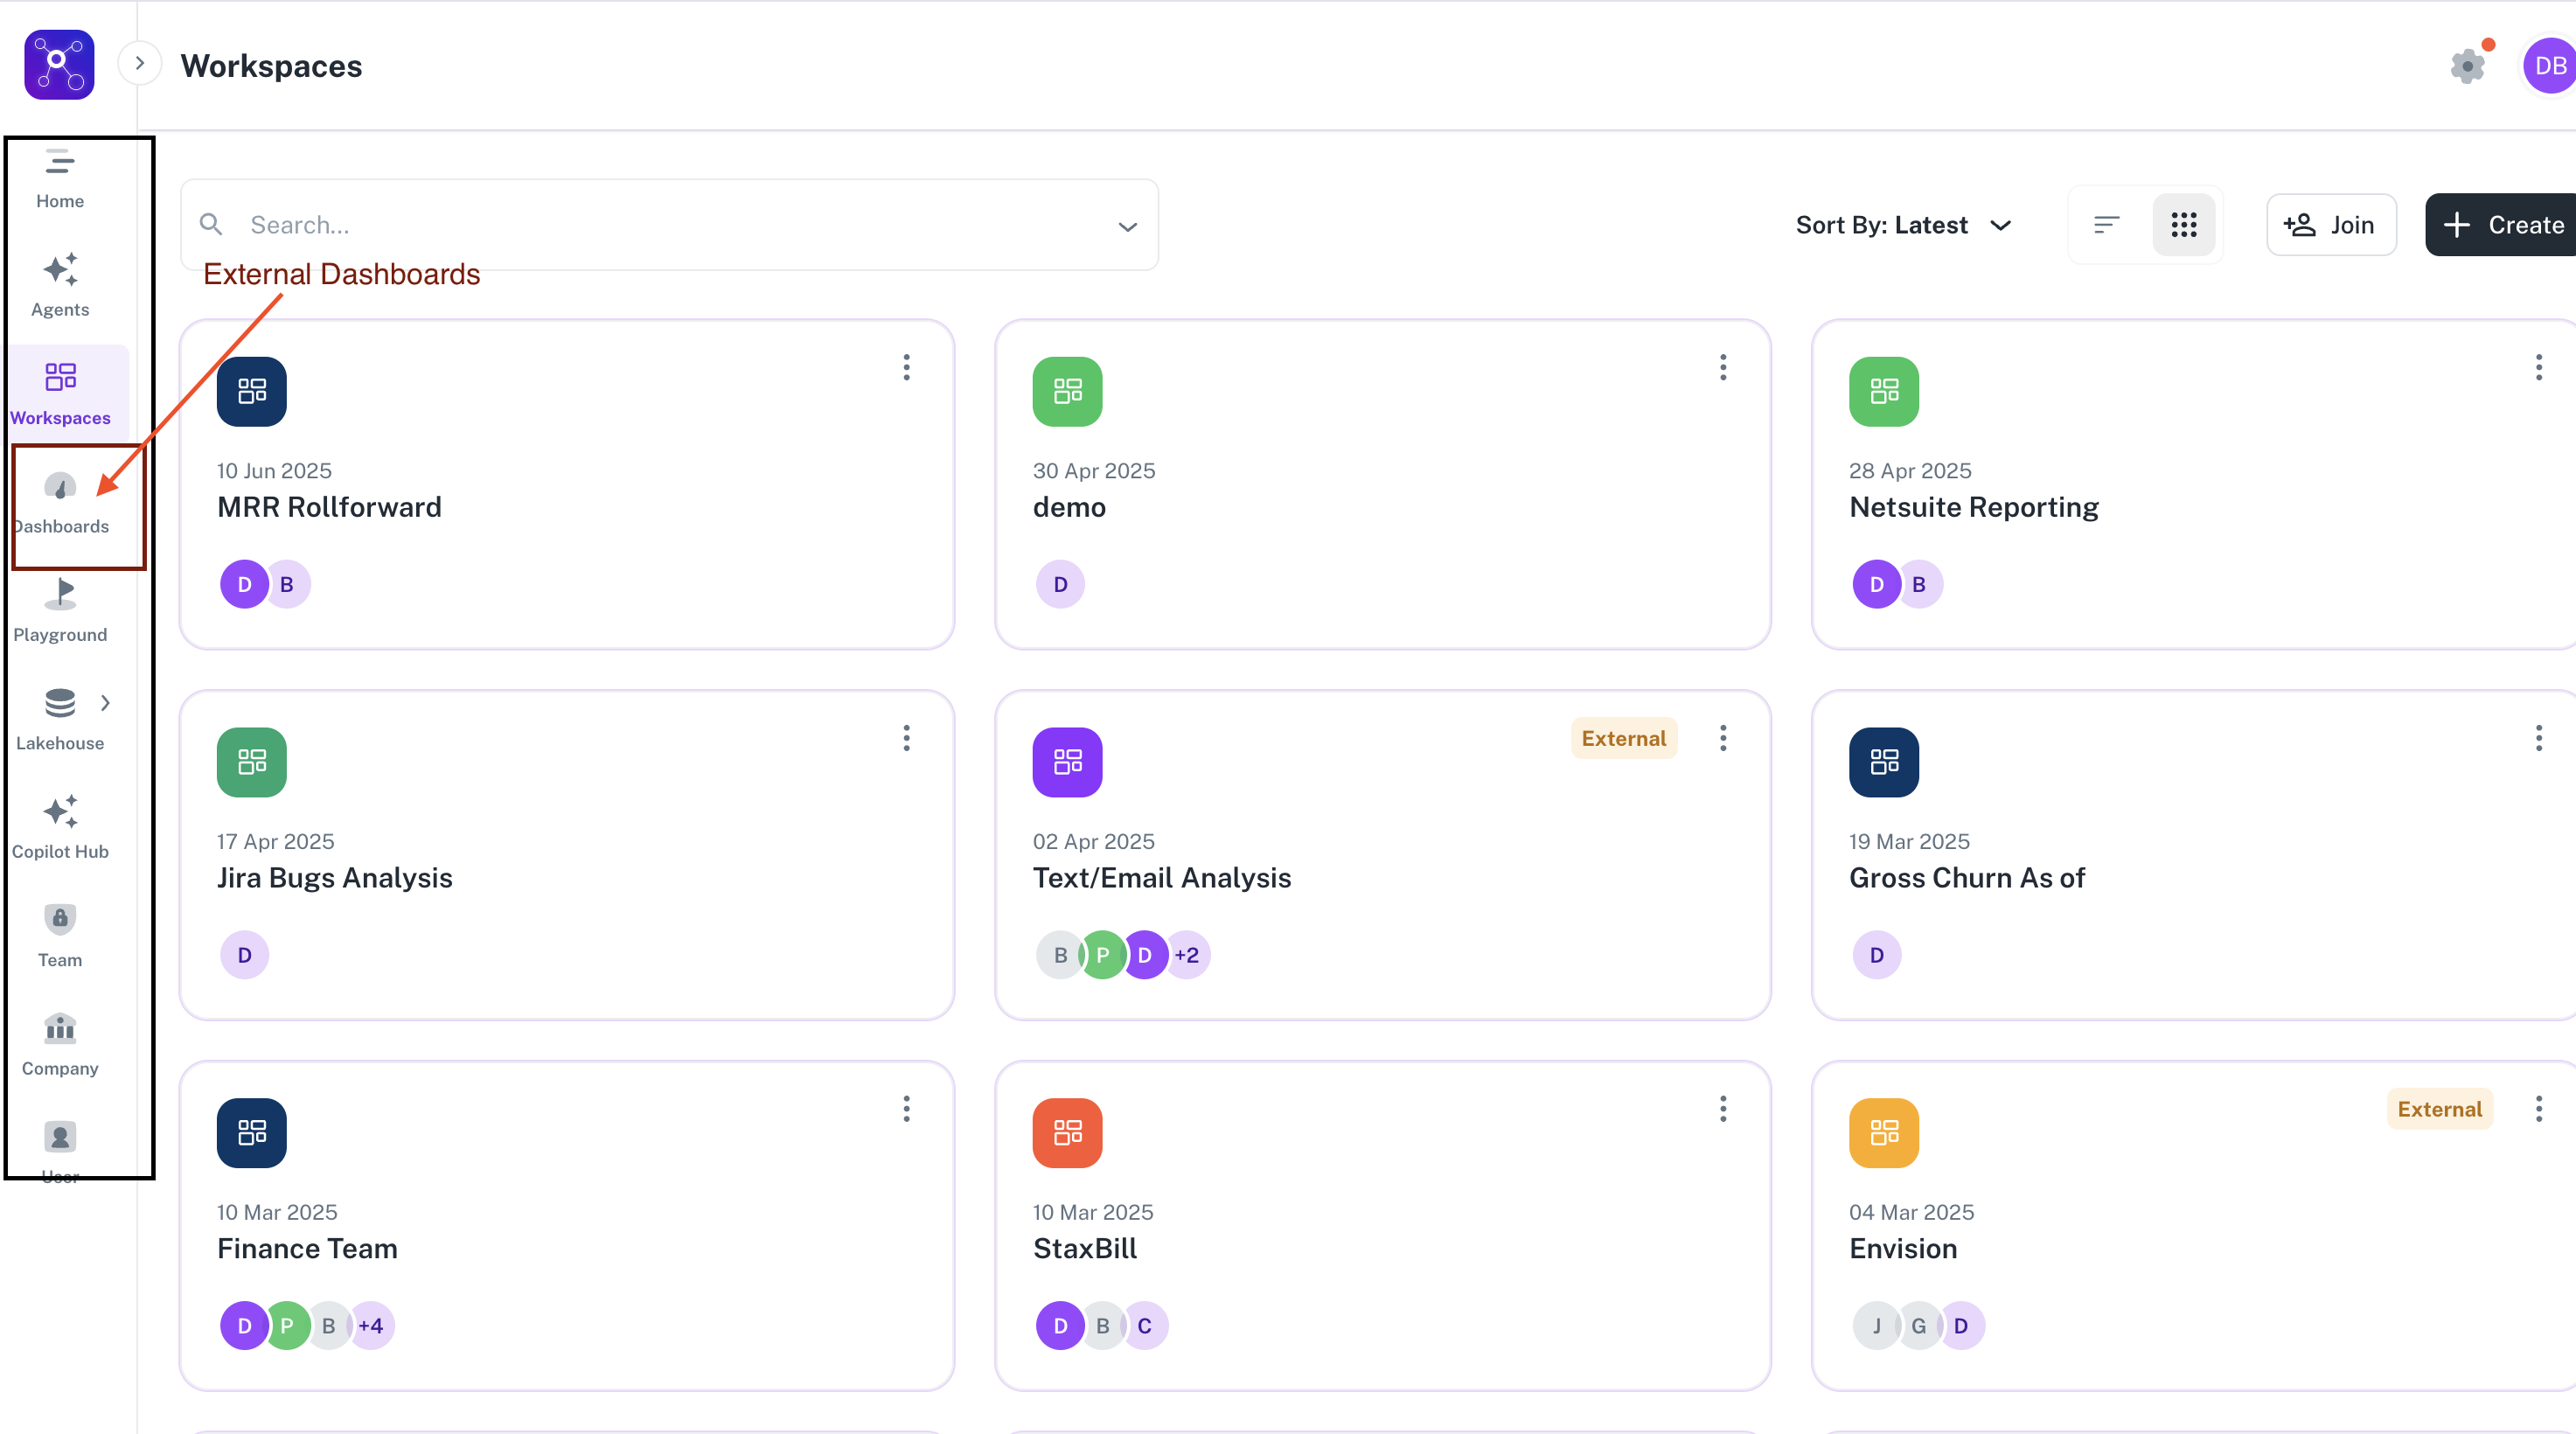The width and height of the screenshot is (2576, 1434).
Task: Click the Text/Email Analysis purple icon
Action: [x=1068, y=763]
